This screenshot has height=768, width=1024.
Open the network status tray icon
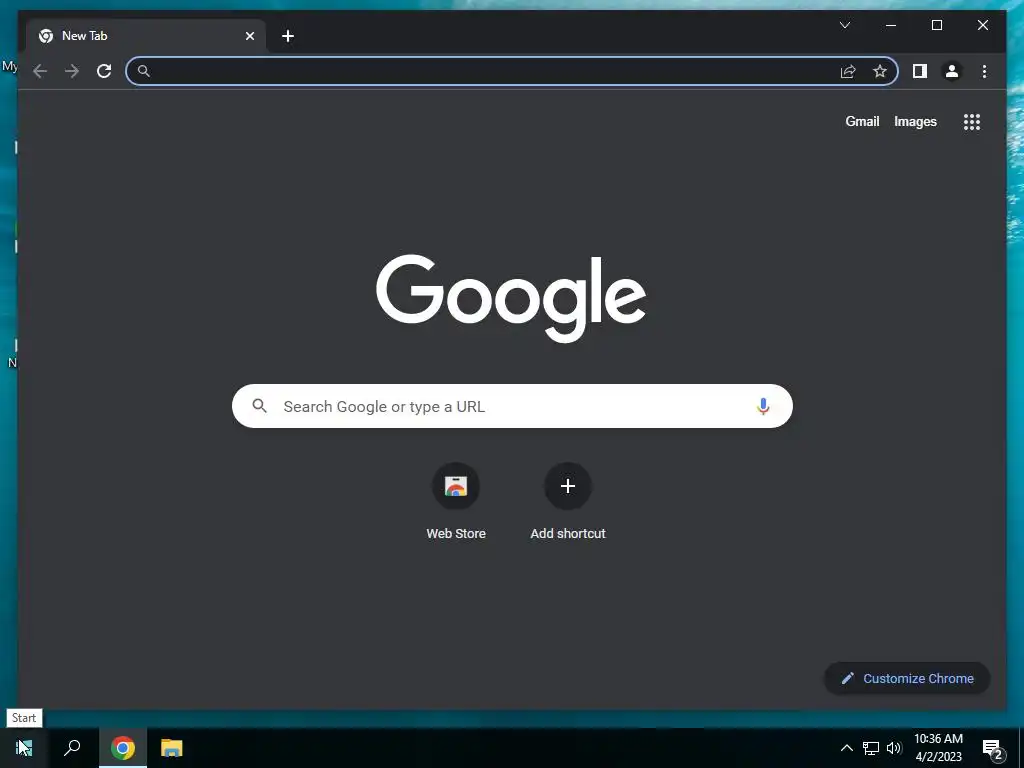tap(871, 748)
